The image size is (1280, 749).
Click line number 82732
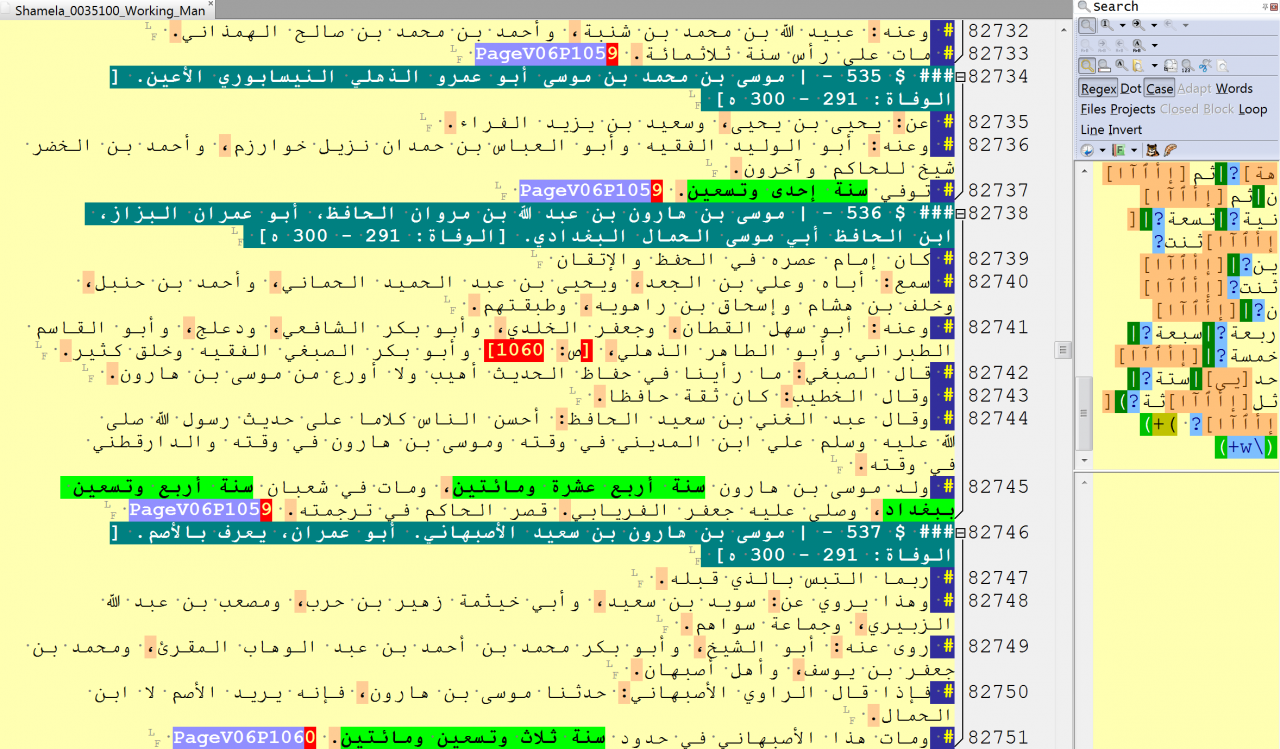[998, 31]
